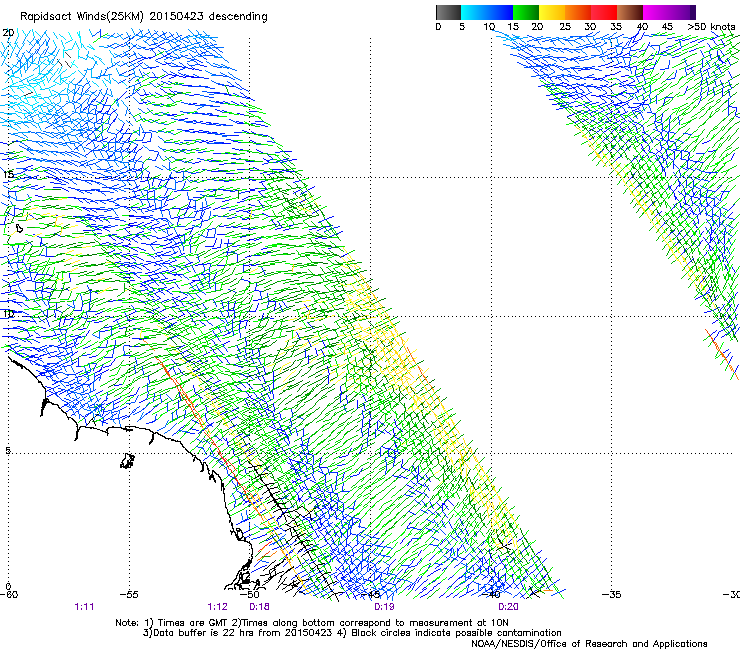Click the purple time label '1:12'
This screenshot has height=650, width=740.
point(217,607)
